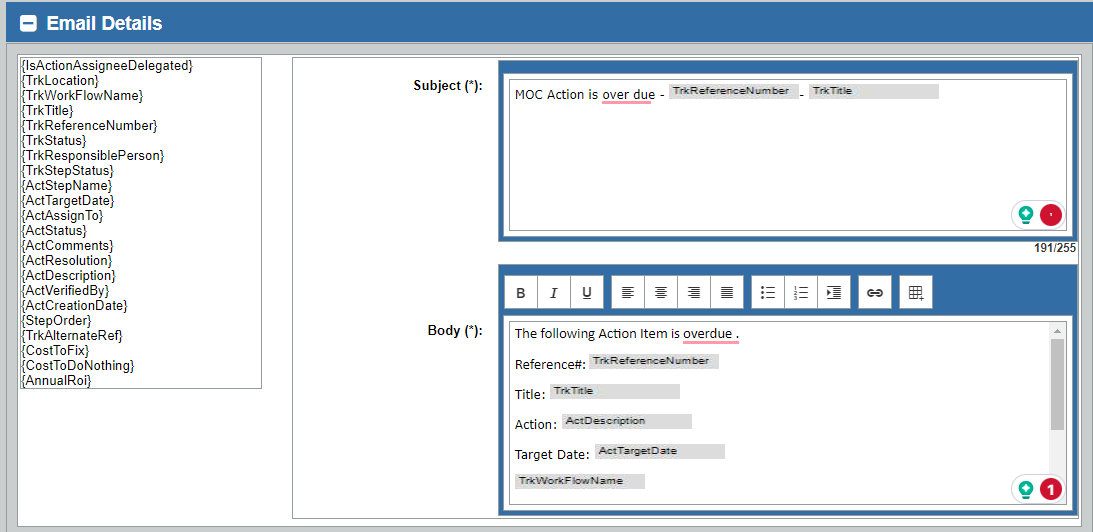
Task: Click ActTargetDate token in Body
Action: [x=659, y=451]
